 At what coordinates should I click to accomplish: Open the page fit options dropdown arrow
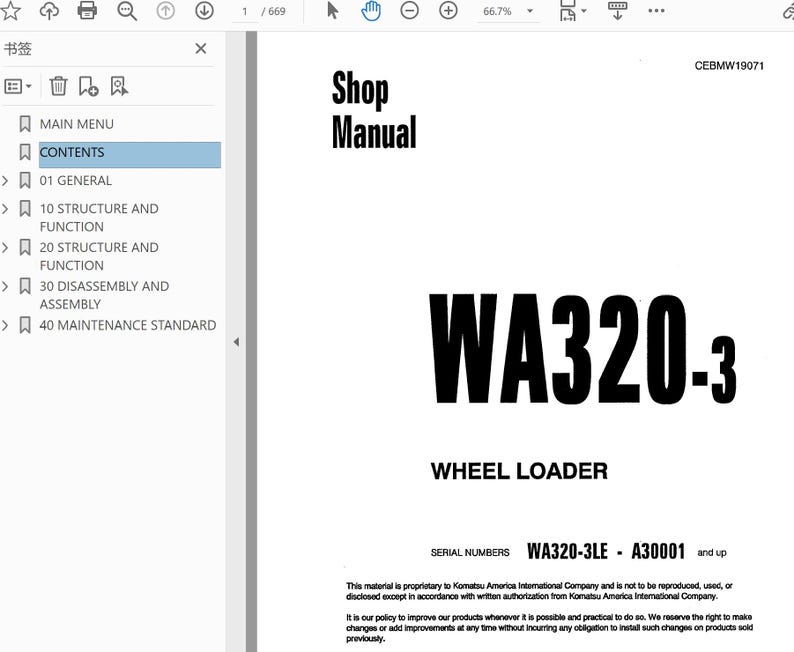pos(584,11)
